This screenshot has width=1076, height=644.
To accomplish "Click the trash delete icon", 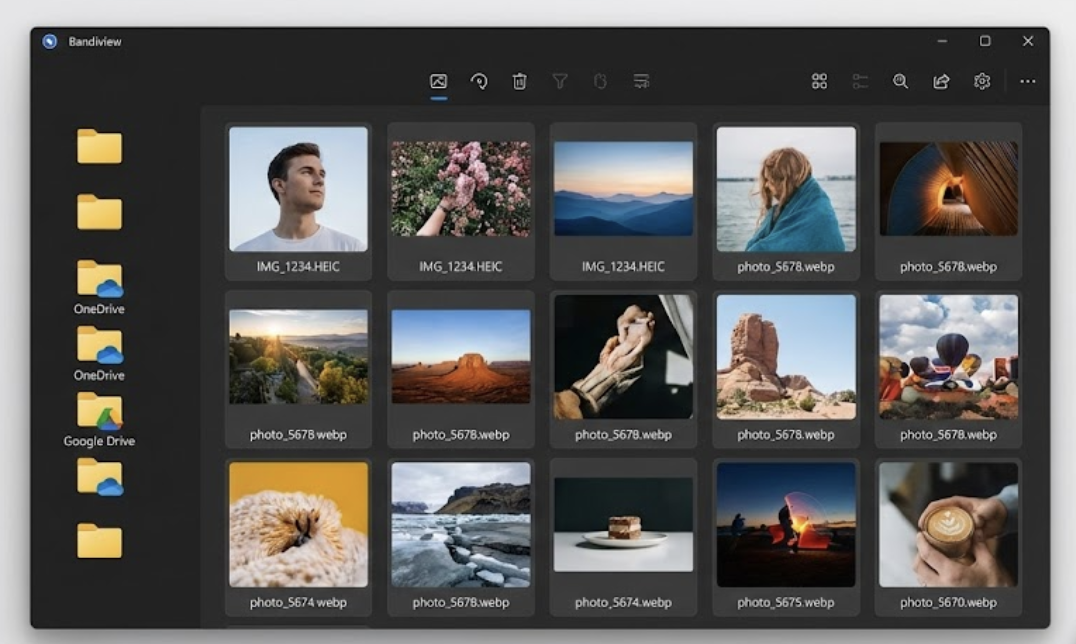I will [x=520, y=82].
